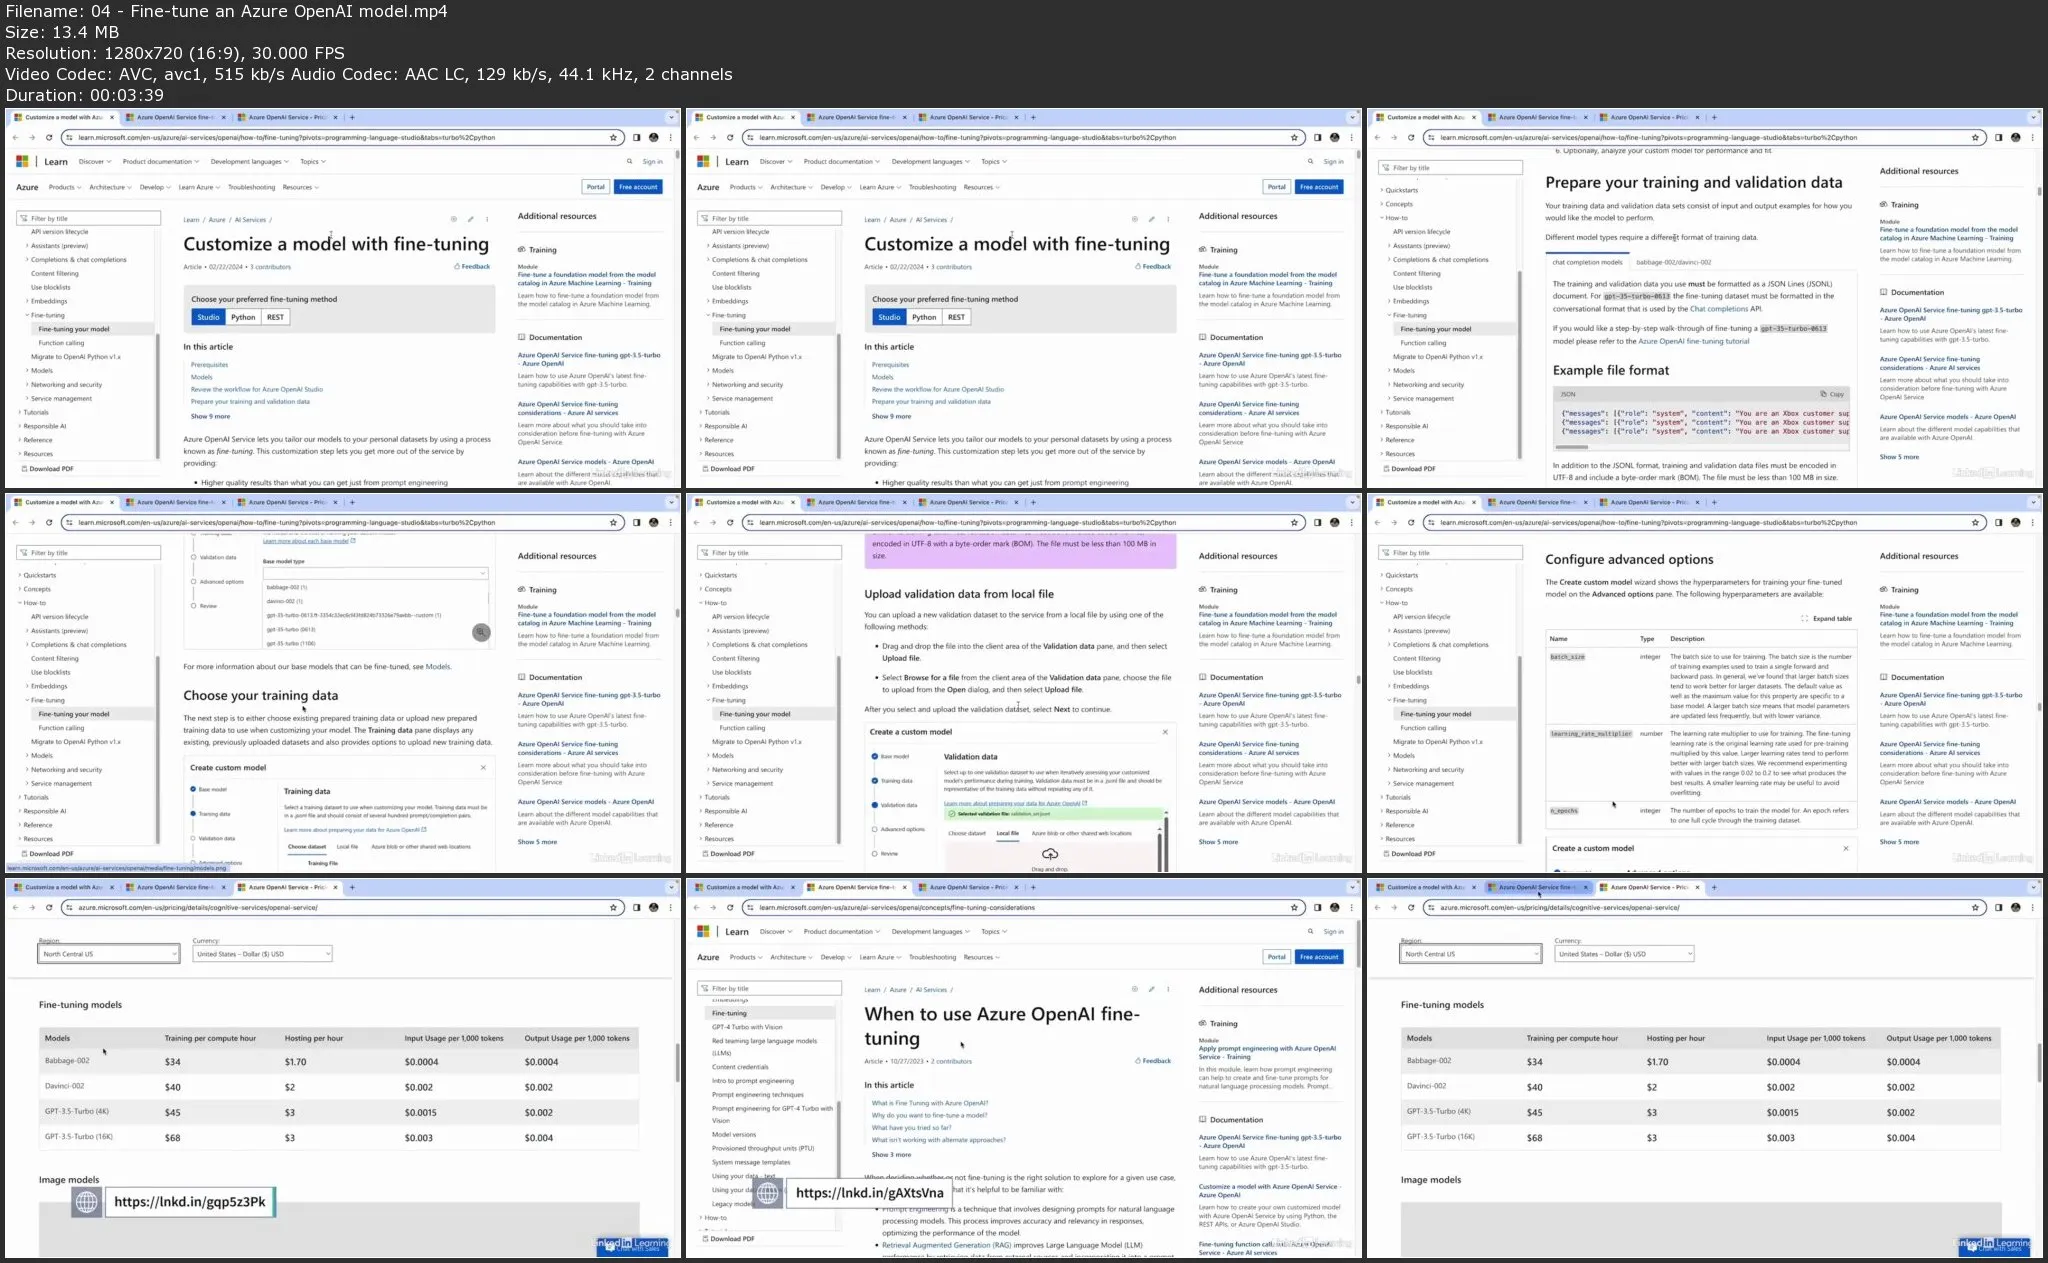
Task: Click 'Filter by title' box in 'Configure advanced options' frame
Action: coord(1451,553)
